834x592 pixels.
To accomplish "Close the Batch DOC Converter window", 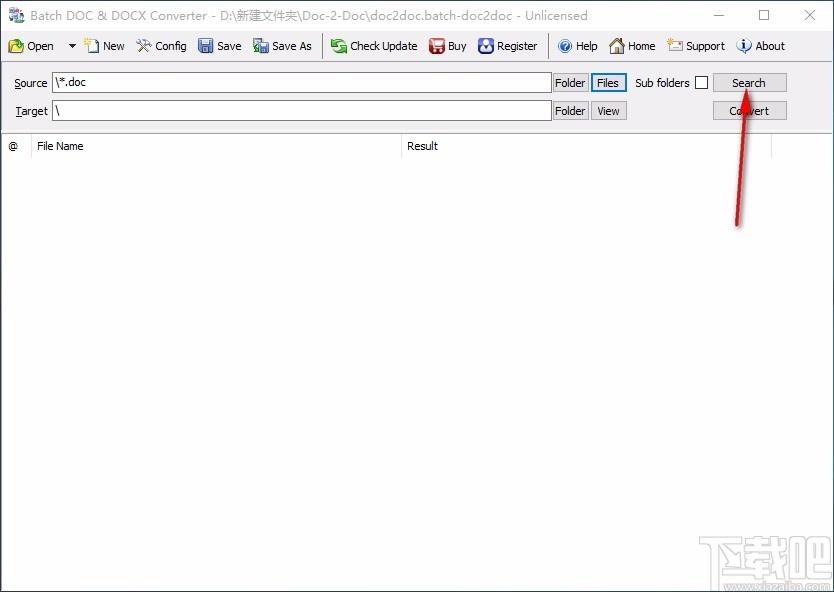I will pyautogui.click(x=810, y=15).
